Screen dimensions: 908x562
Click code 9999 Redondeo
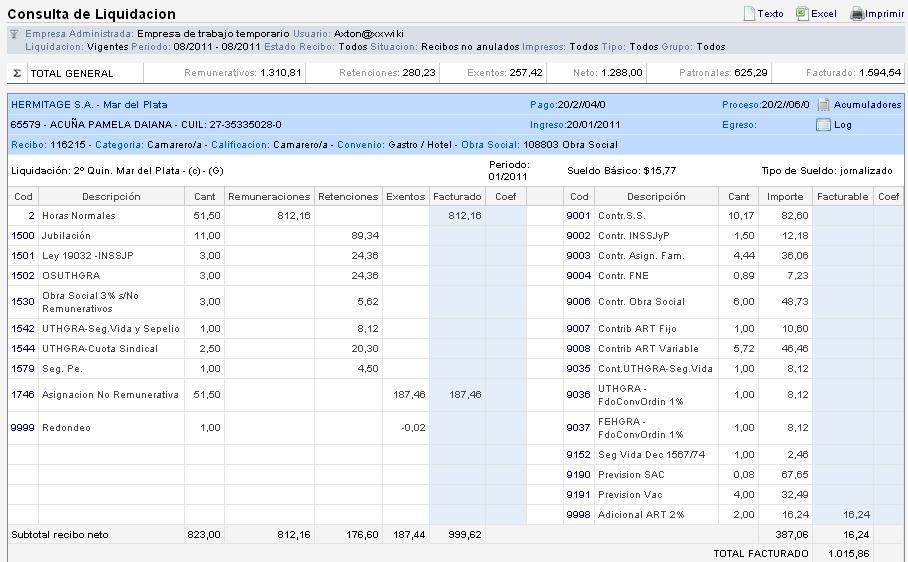coord(22,428)
